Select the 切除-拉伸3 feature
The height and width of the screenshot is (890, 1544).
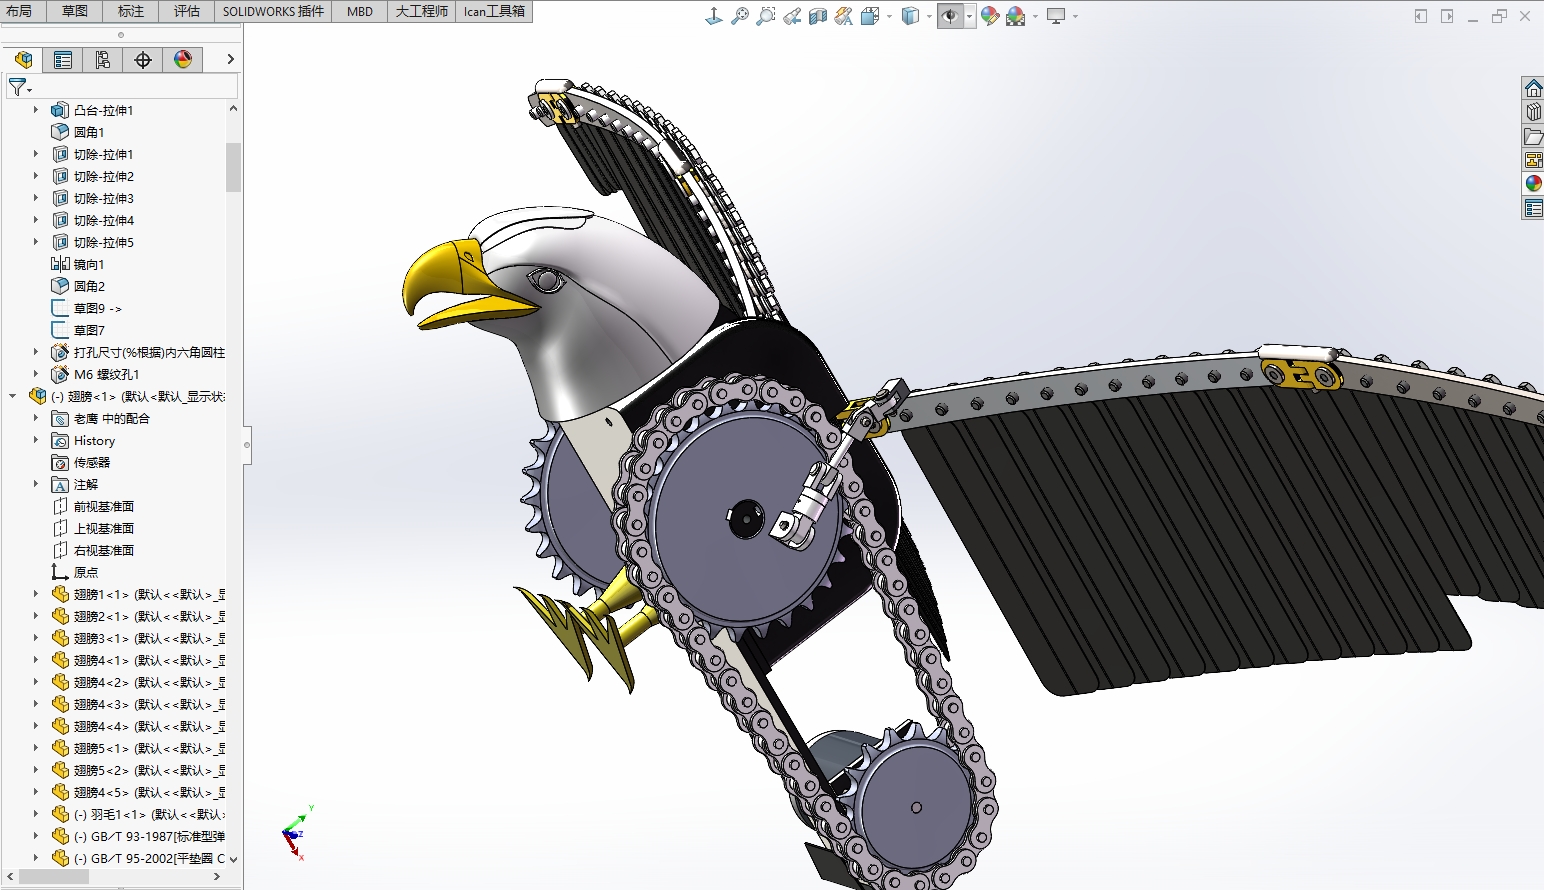103,198
